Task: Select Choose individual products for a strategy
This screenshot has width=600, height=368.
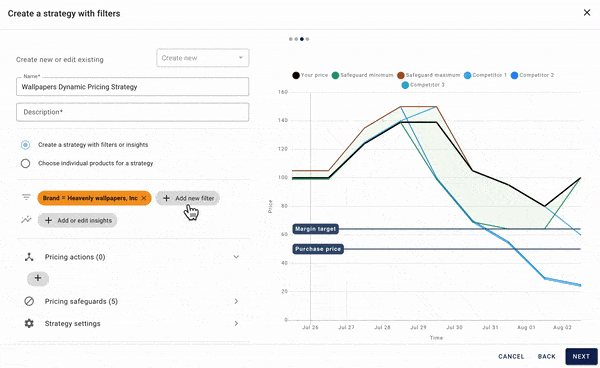Action: (x=25, y=163)
